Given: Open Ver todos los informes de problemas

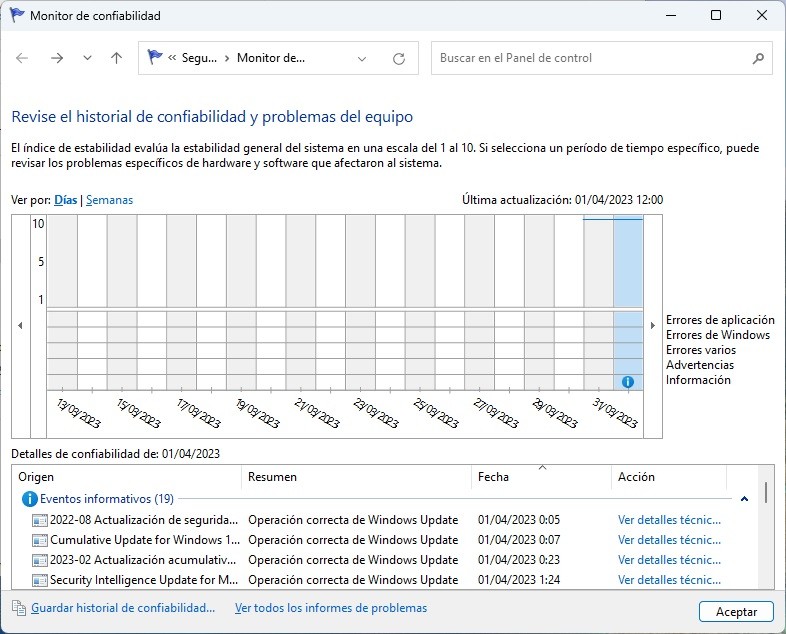Looking at the screenshot, I should point(330,608).
